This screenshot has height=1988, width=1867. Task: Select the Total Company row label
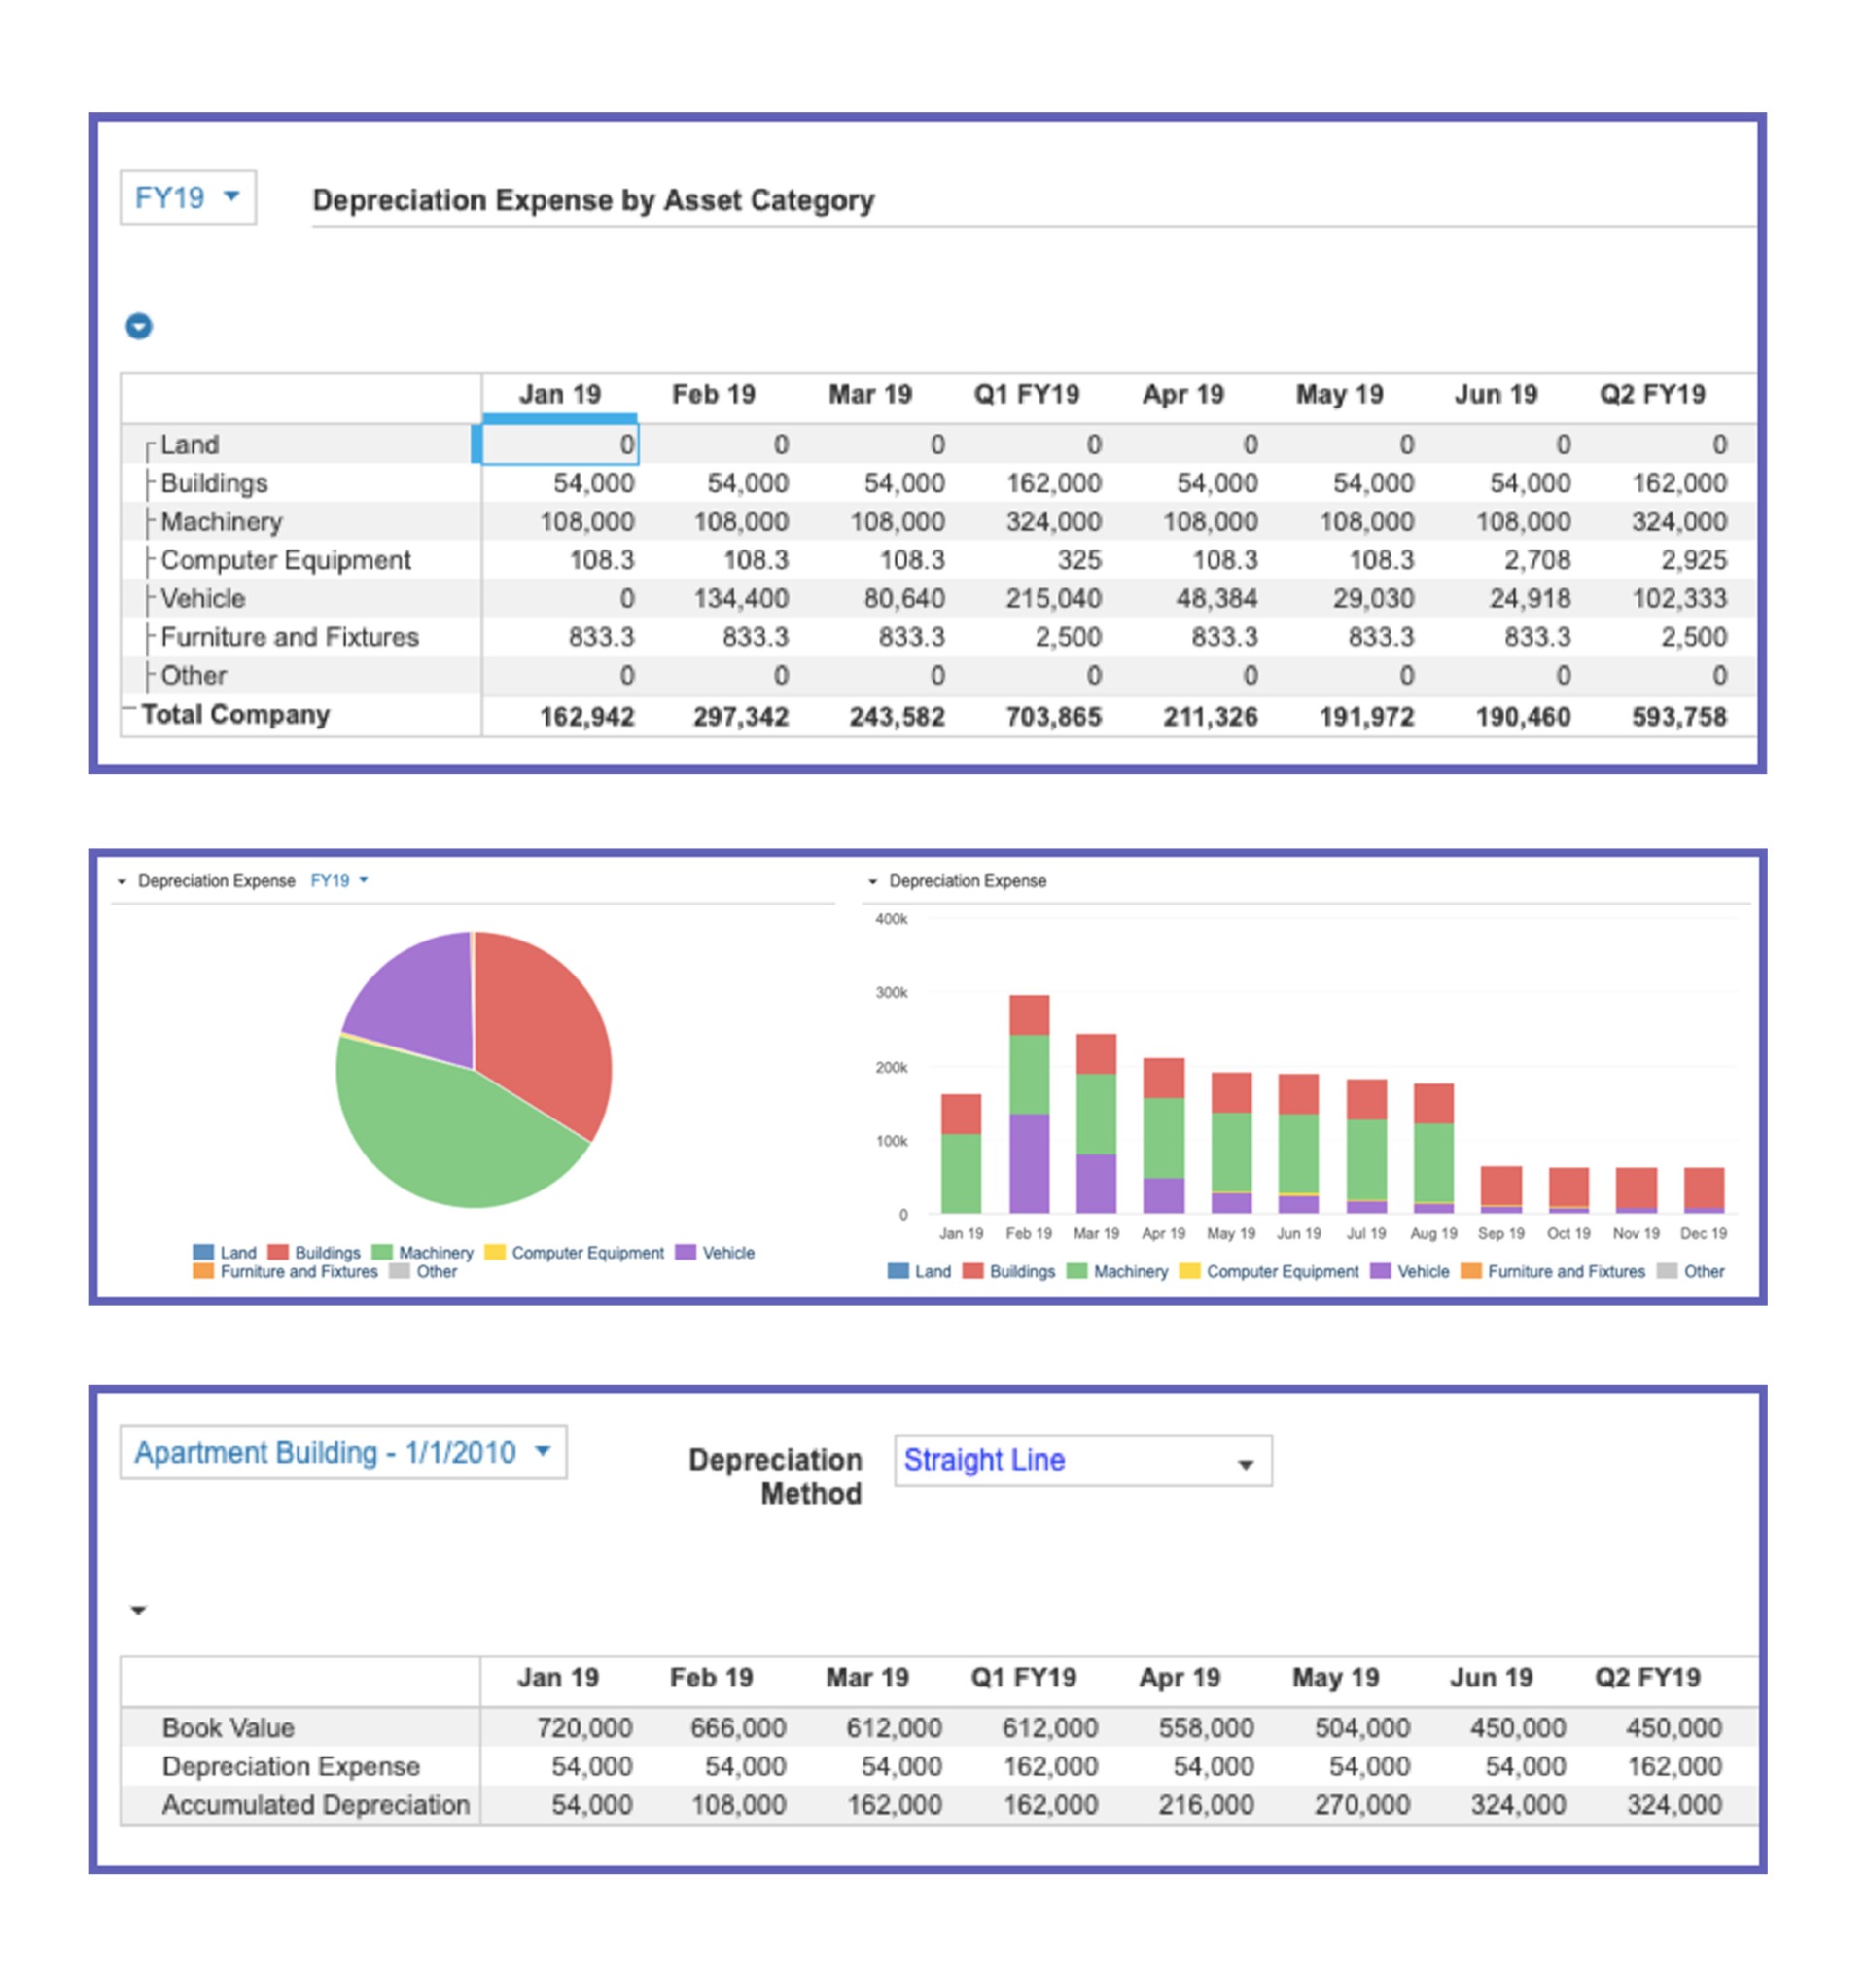235,715
